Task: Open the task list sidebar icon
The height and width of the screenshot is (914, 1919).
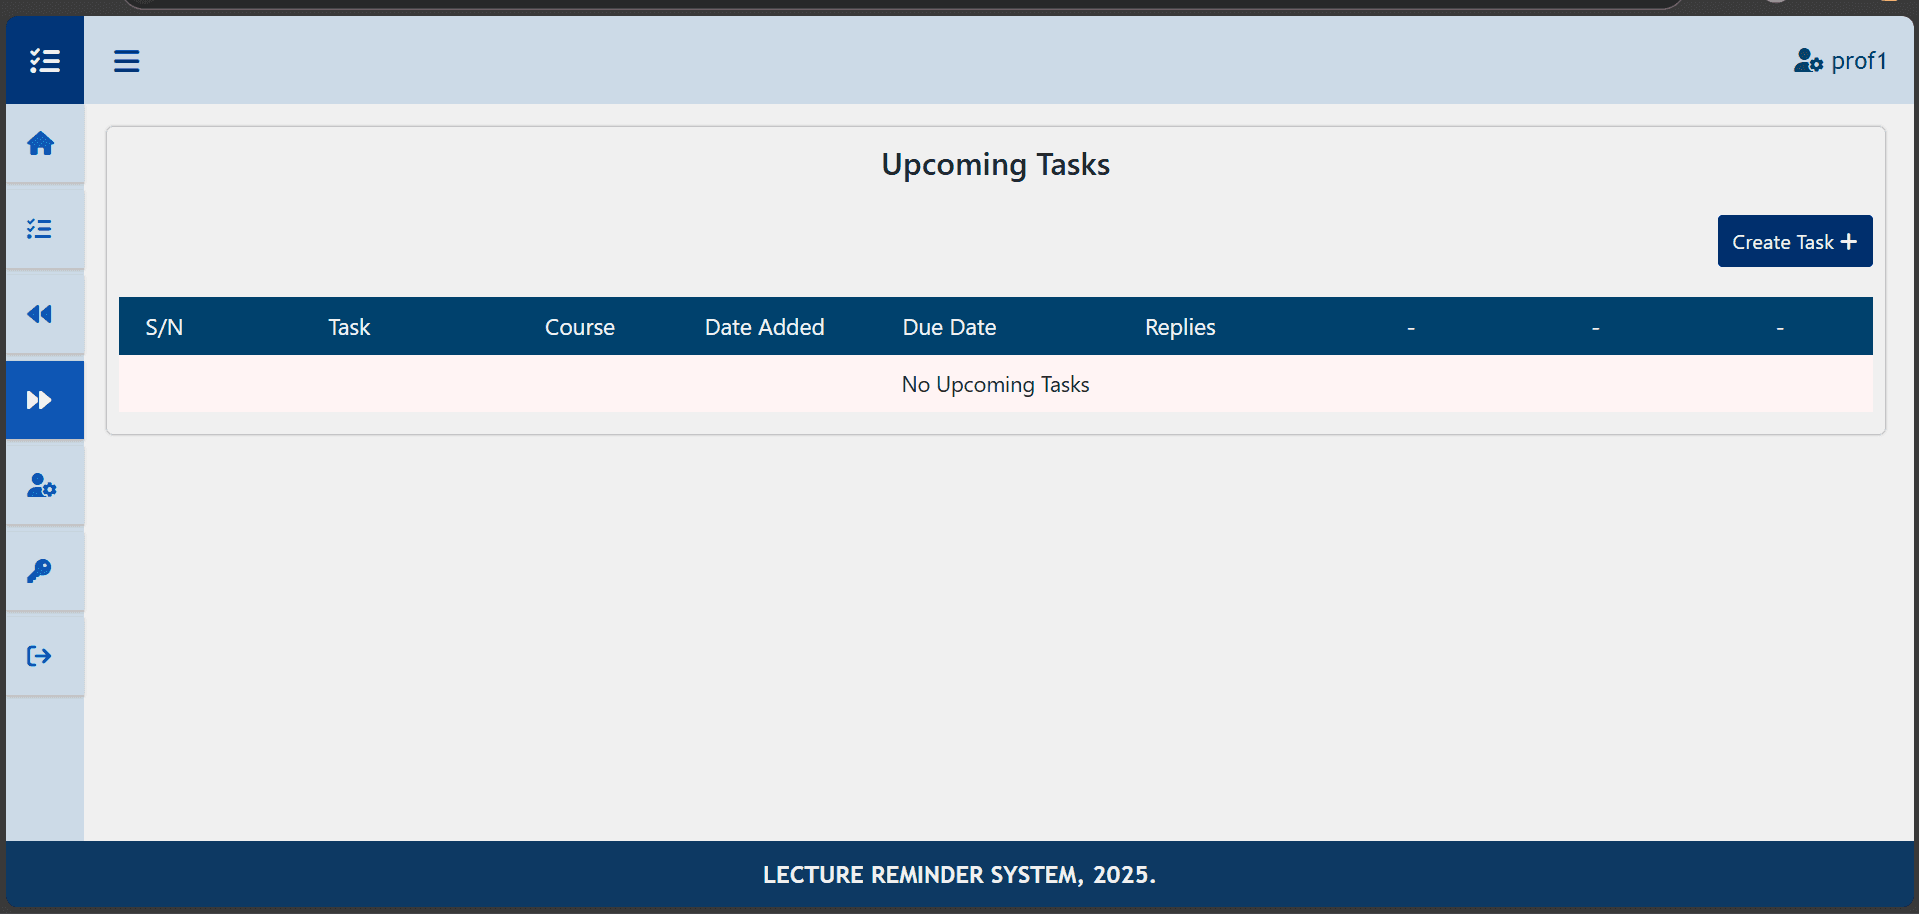Action: (x=40, y=229)
